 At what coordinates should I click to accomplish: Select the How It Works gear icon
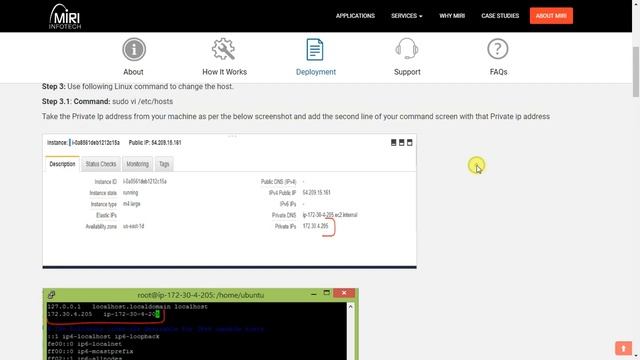coord(223,49)
